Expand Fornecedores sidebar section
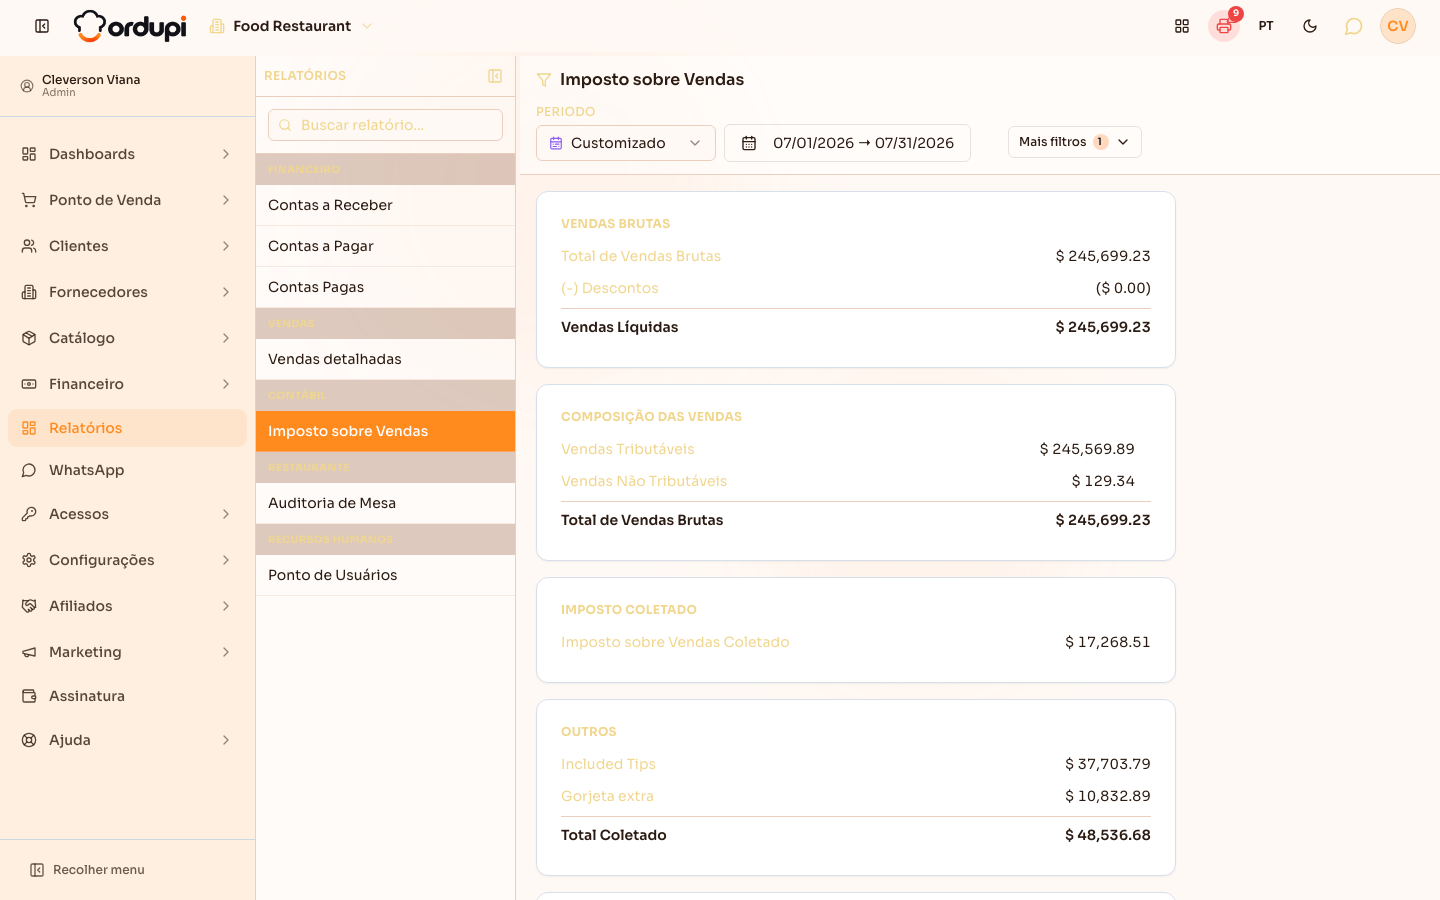 click(x=127, y=292)
